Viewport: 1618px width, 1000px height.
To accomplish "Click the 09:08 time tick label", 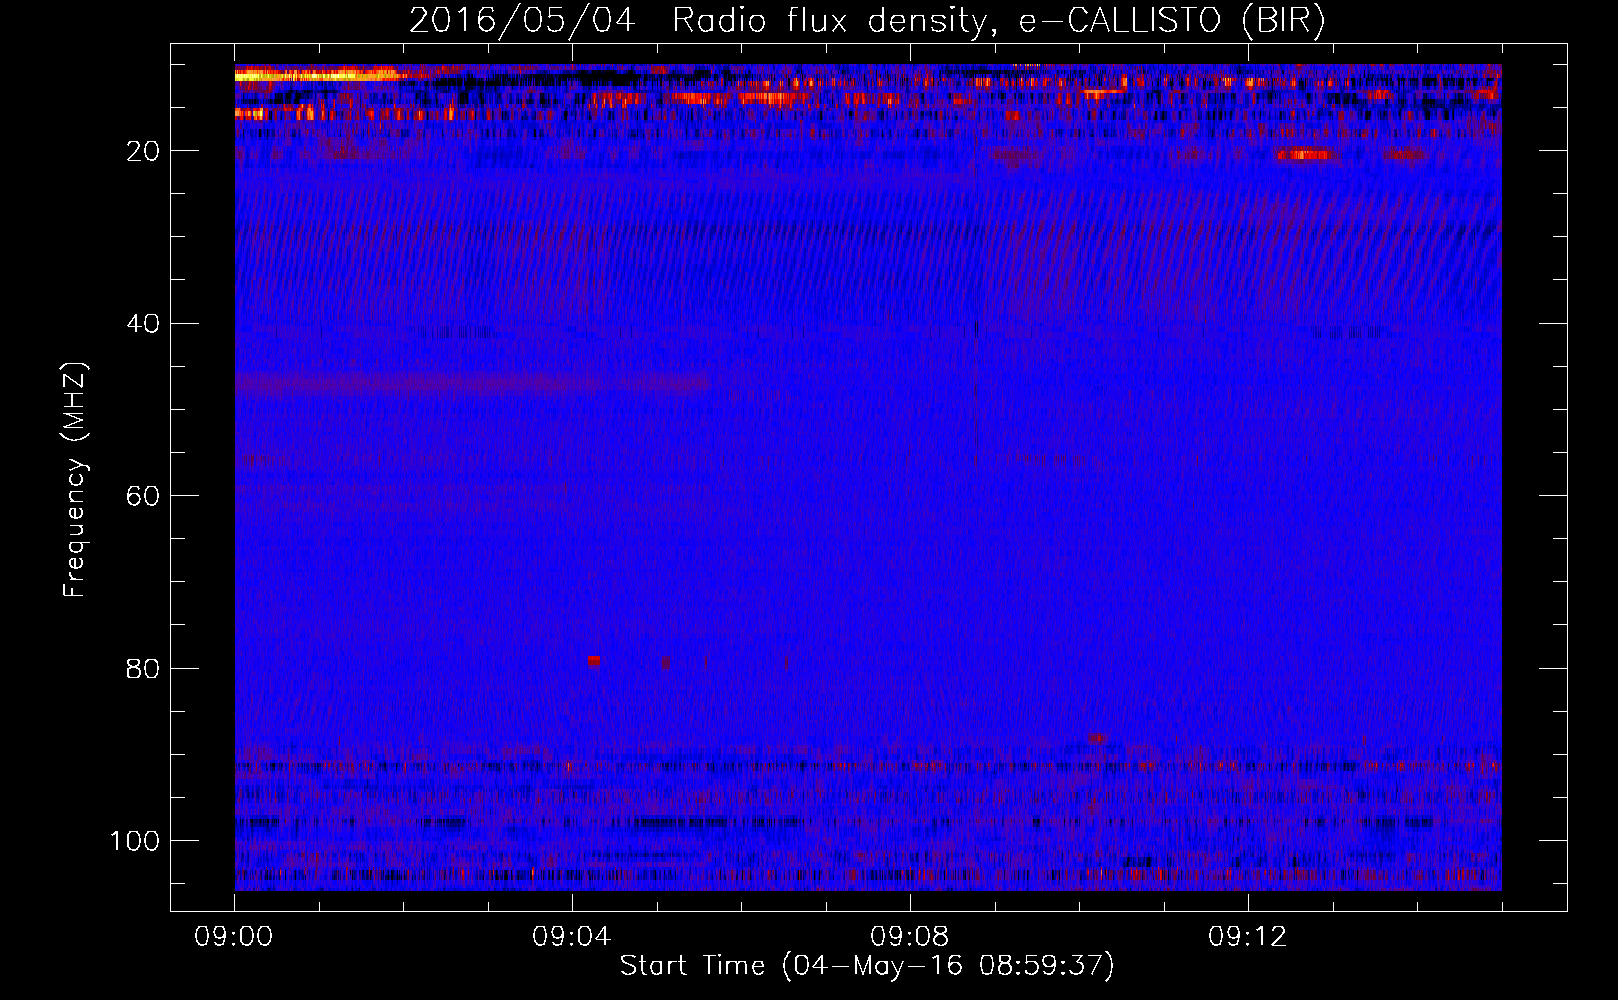I will click(910, 937).
